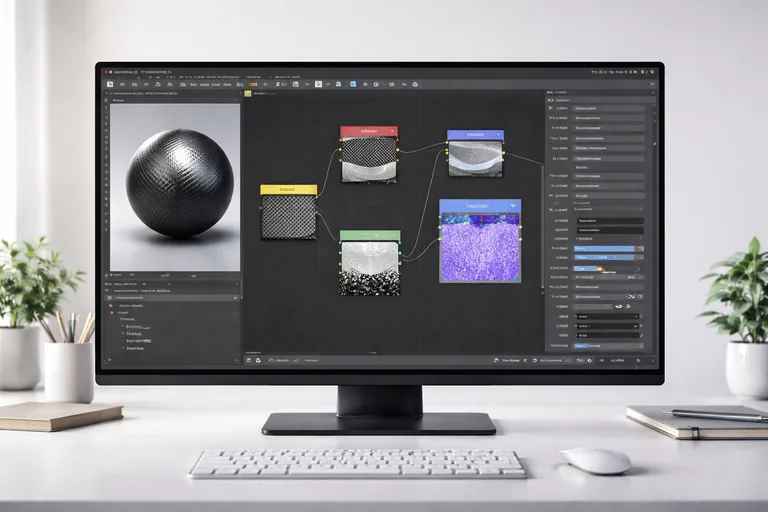Click the landscape picture toolbar icon

296,84
